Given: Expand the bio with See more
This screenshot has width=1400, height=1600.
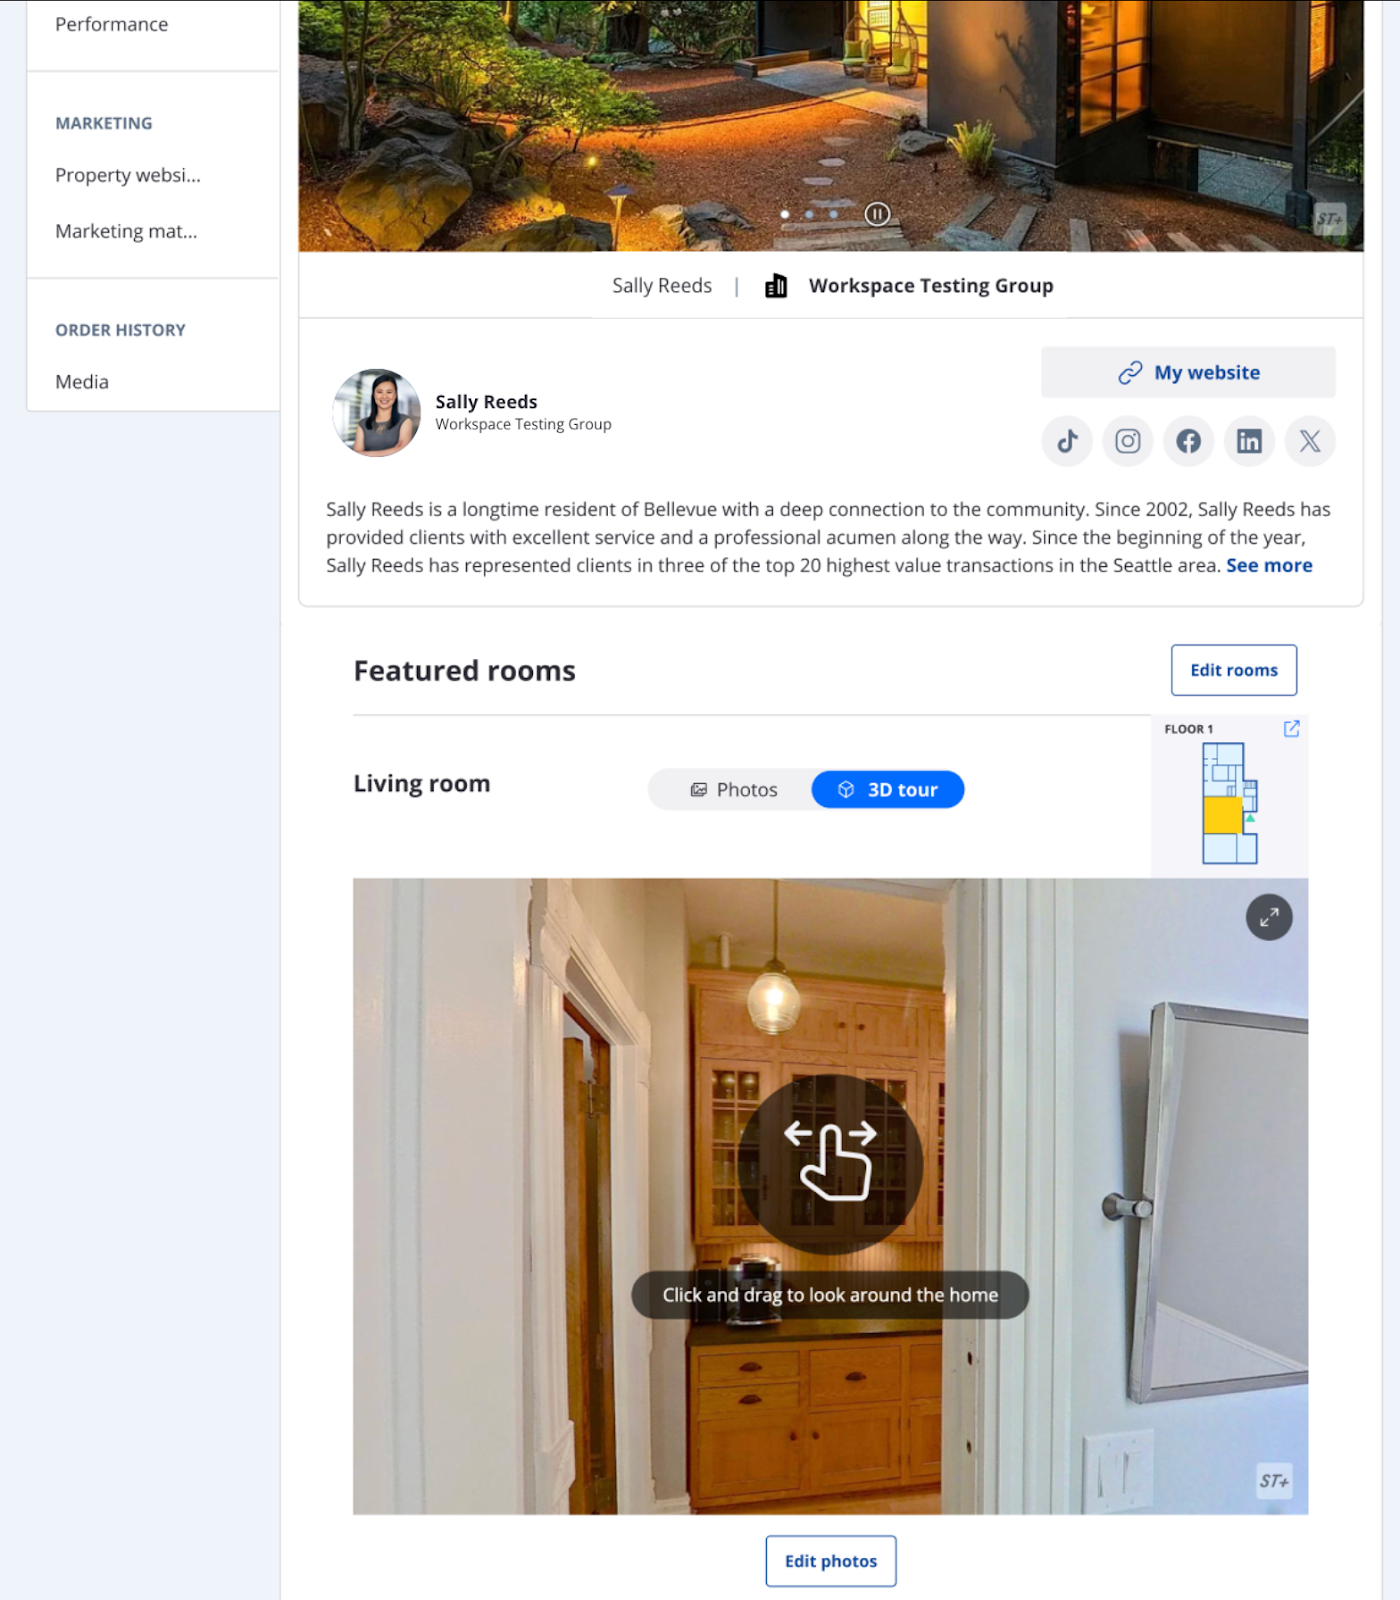Looking at the screenshot, I should coord(1269,565).
